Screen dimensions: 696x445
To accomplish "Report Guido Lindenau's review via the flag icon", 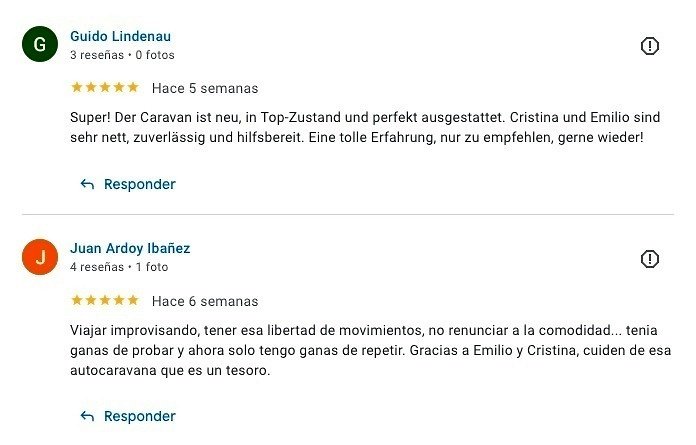I will pyautogui.click(x=649, y=46).
